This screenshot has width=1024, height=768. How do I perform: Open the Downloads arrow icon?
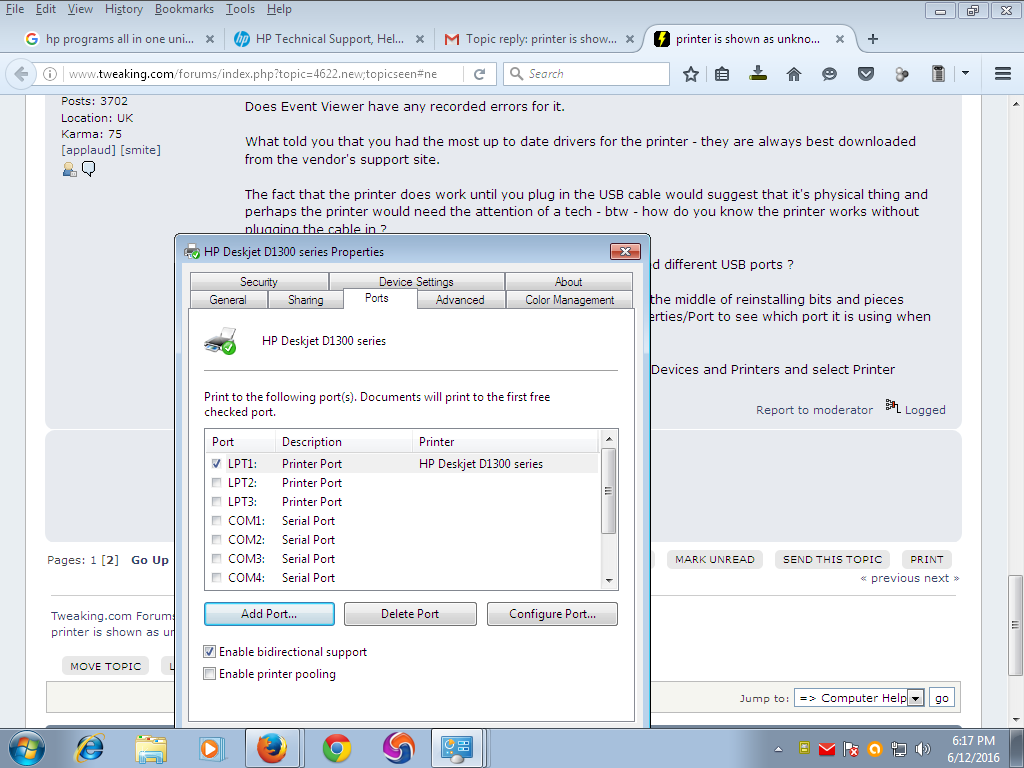pos(758,73)
